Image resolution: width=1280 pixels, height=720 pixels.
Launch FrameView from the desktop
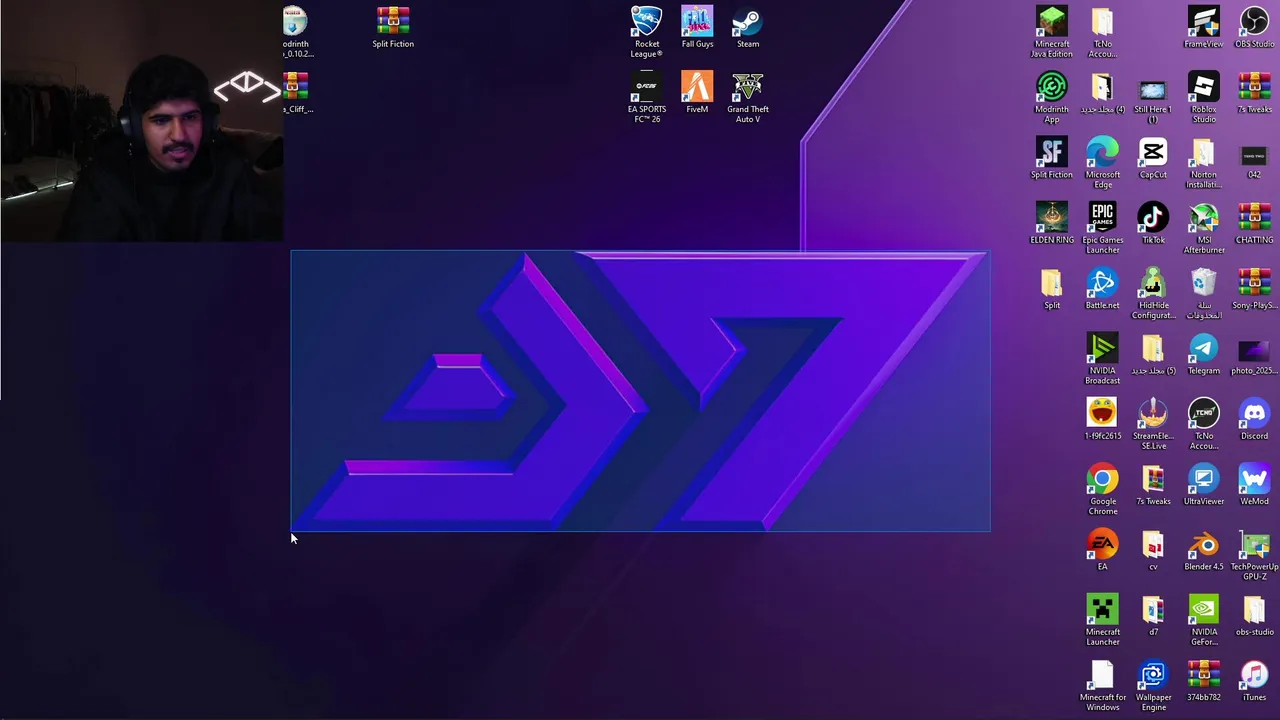pyautogui.click(x=1203, y=27)
